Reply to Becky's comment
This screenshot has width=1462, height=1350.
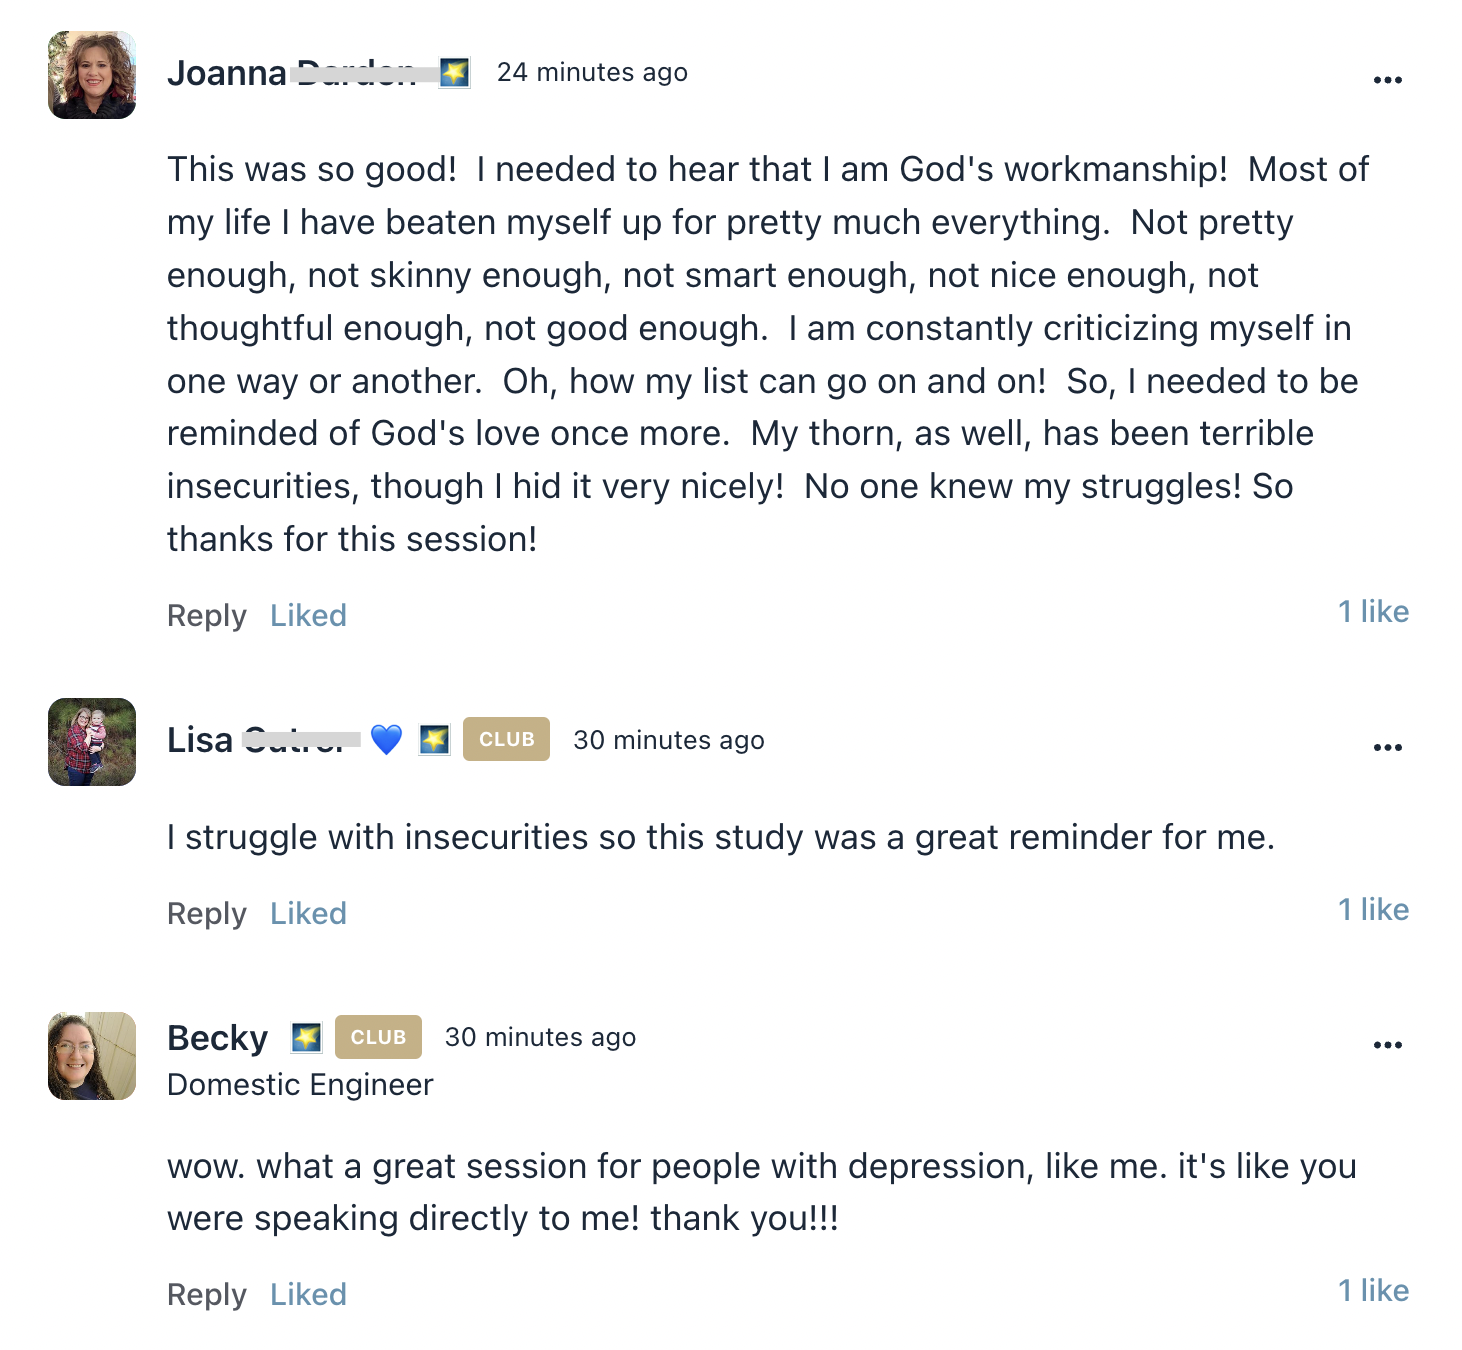click(206, 1295)
